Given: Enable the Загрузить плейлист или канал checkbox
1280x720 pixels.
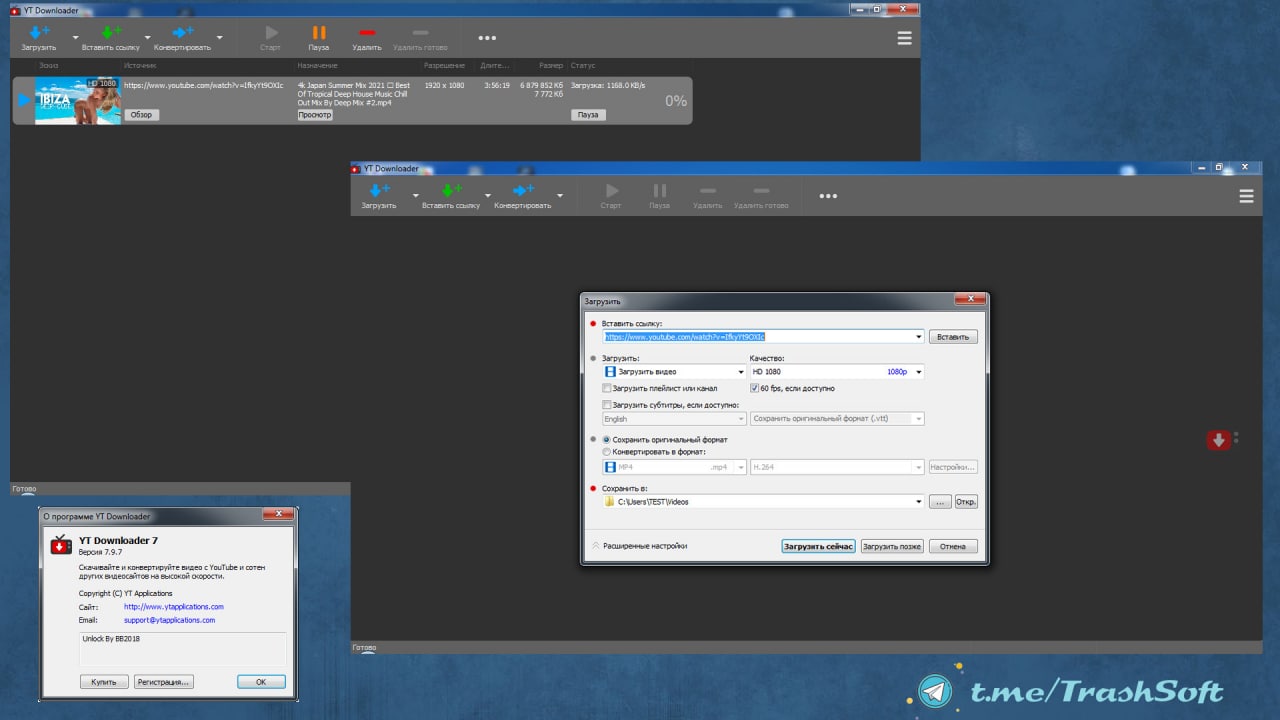Looking at the screenshot, I should pos(607,388).
